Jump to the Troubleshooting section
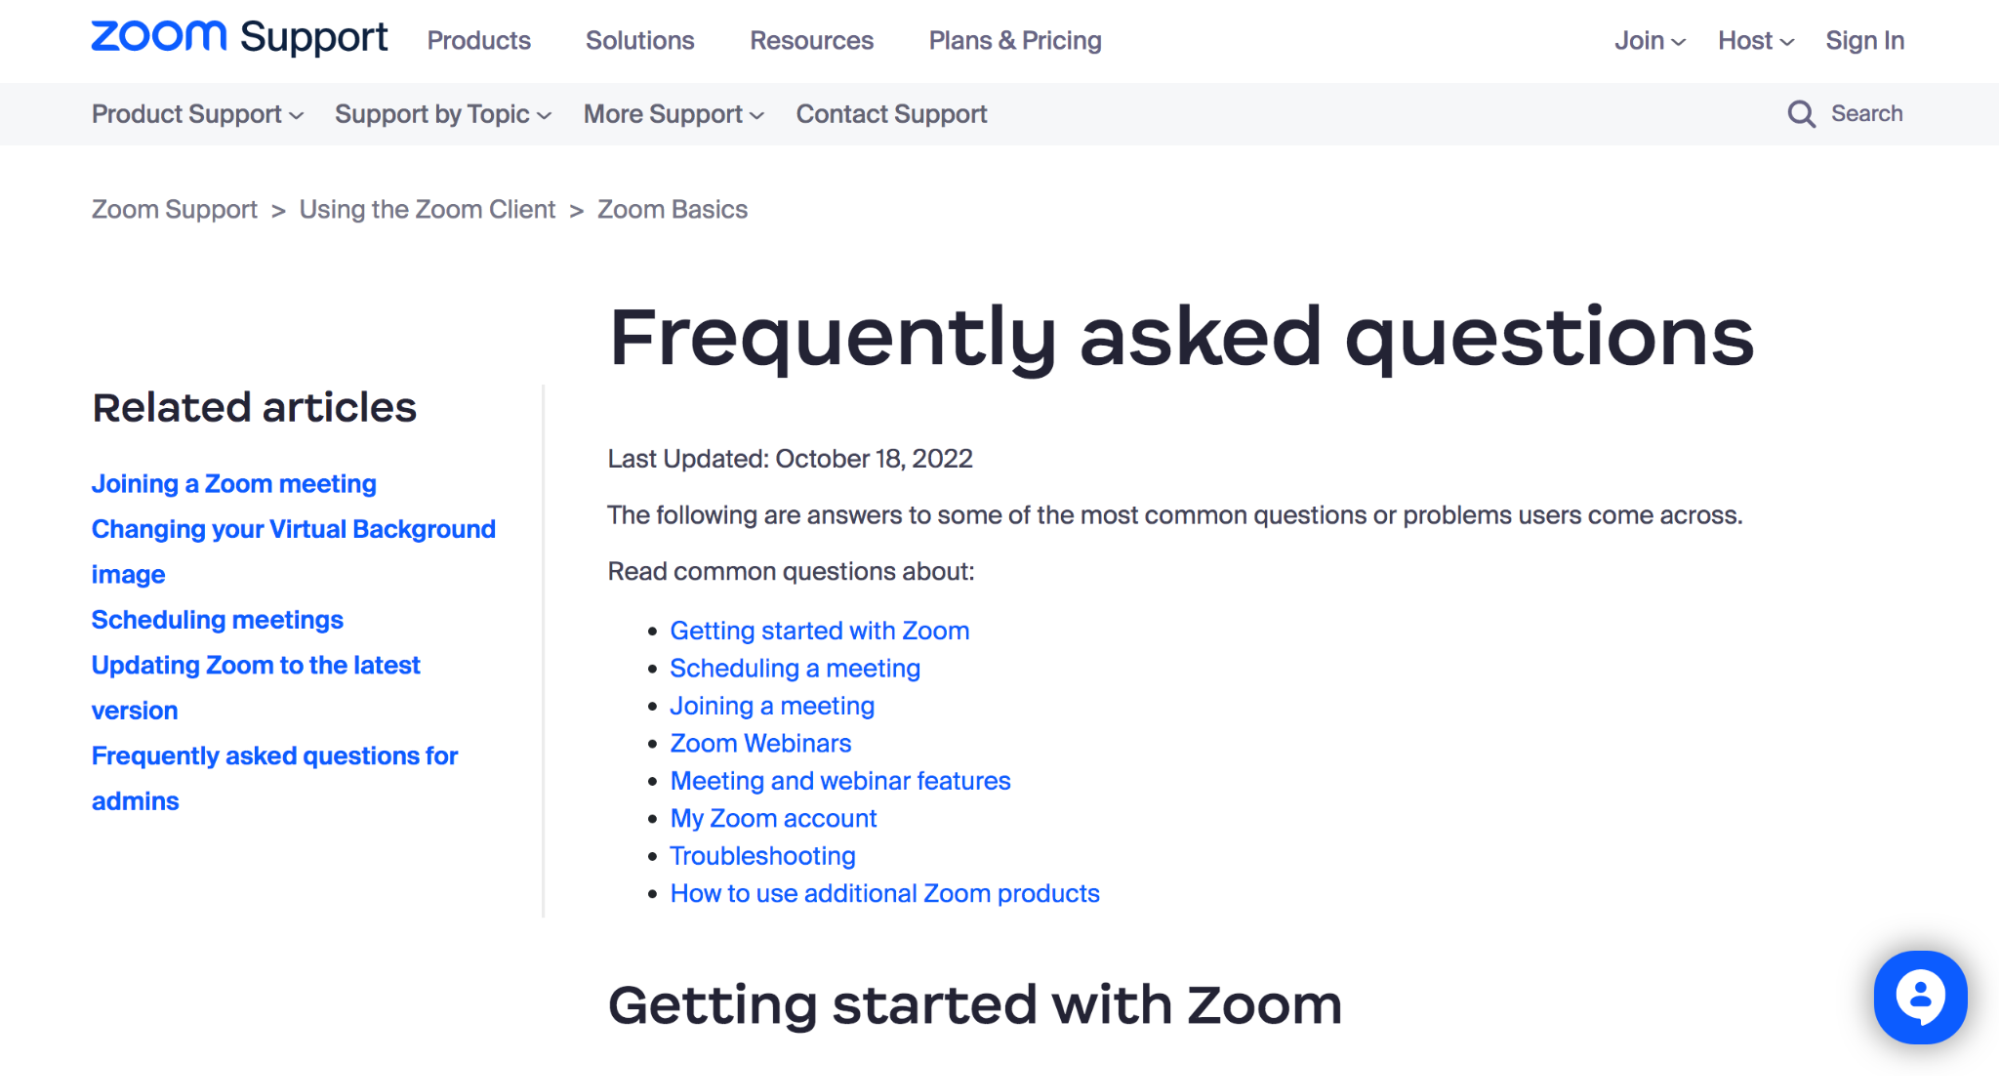The height and width of the screenshot is (1076, 1999). (x=762, y=856)
